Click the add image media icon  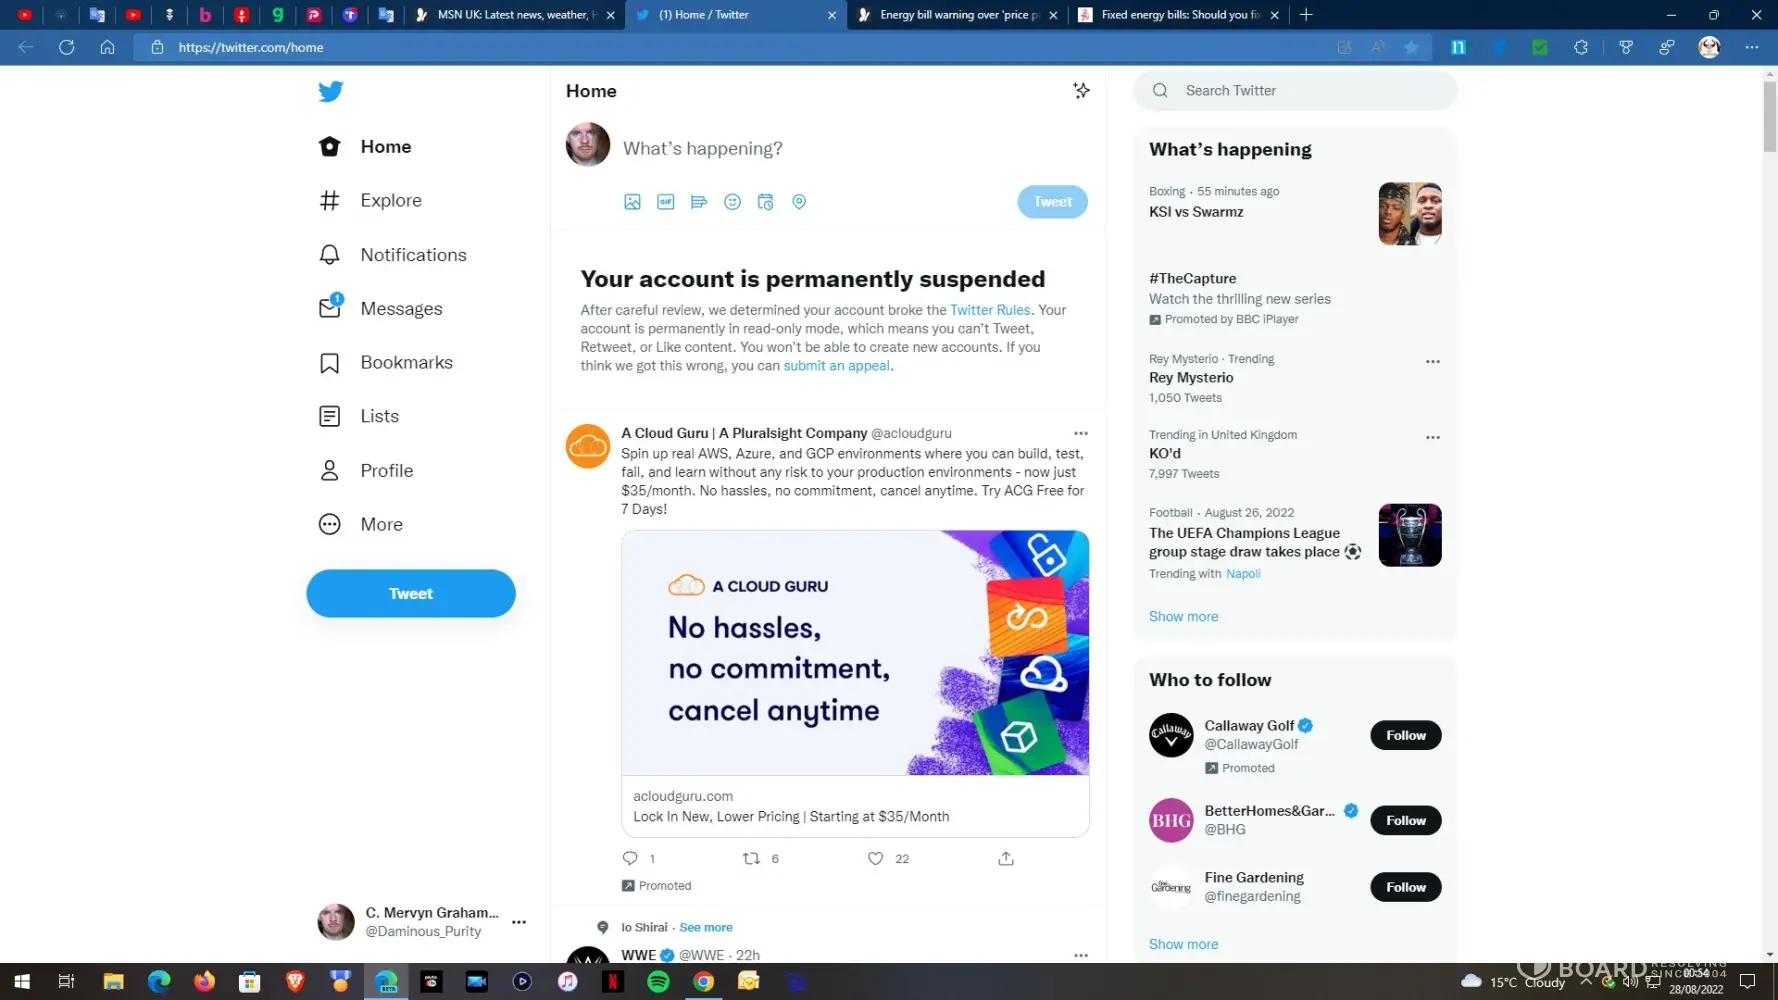632,202
